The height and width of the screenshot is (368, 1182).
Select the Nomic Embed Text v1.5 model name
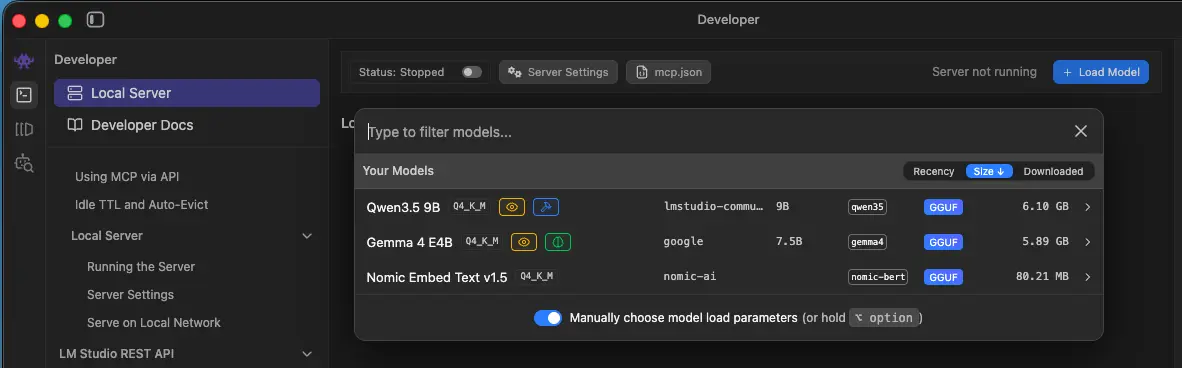(437, 277)
